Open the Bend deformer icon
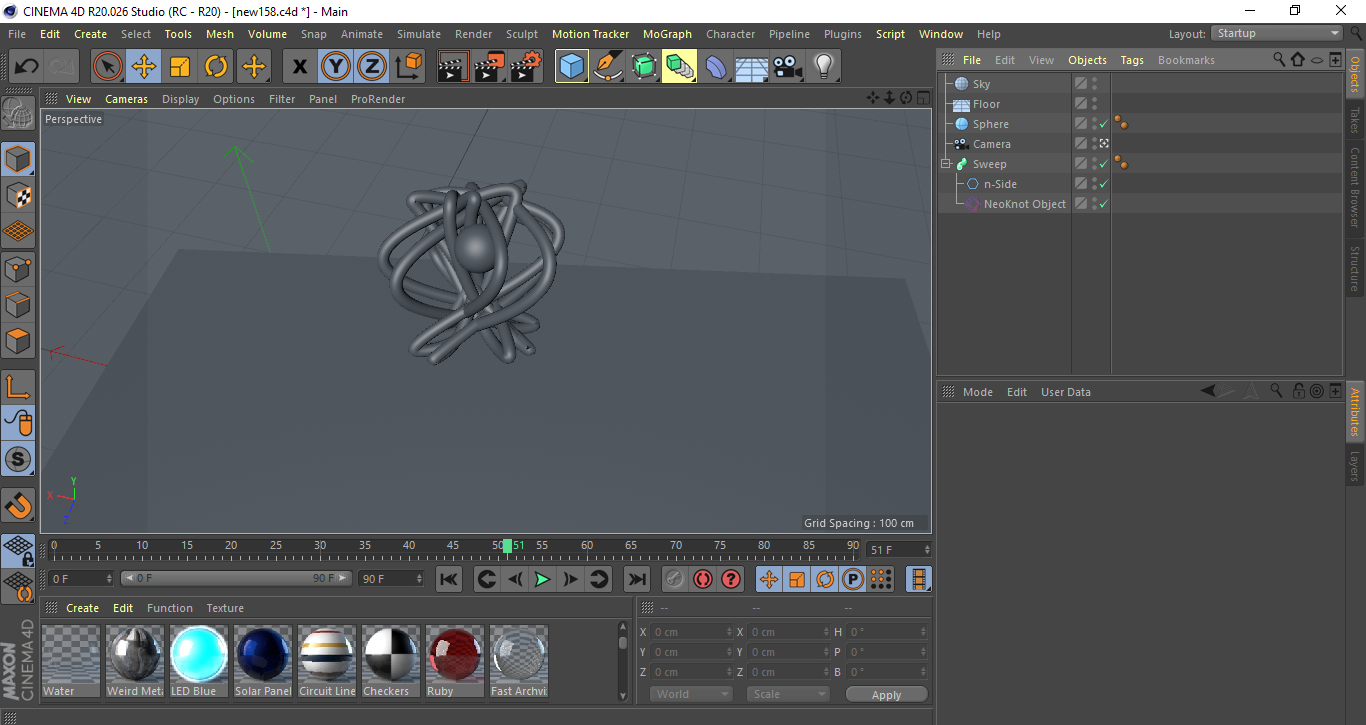The image size is (1366, 725). click(716, 67)
